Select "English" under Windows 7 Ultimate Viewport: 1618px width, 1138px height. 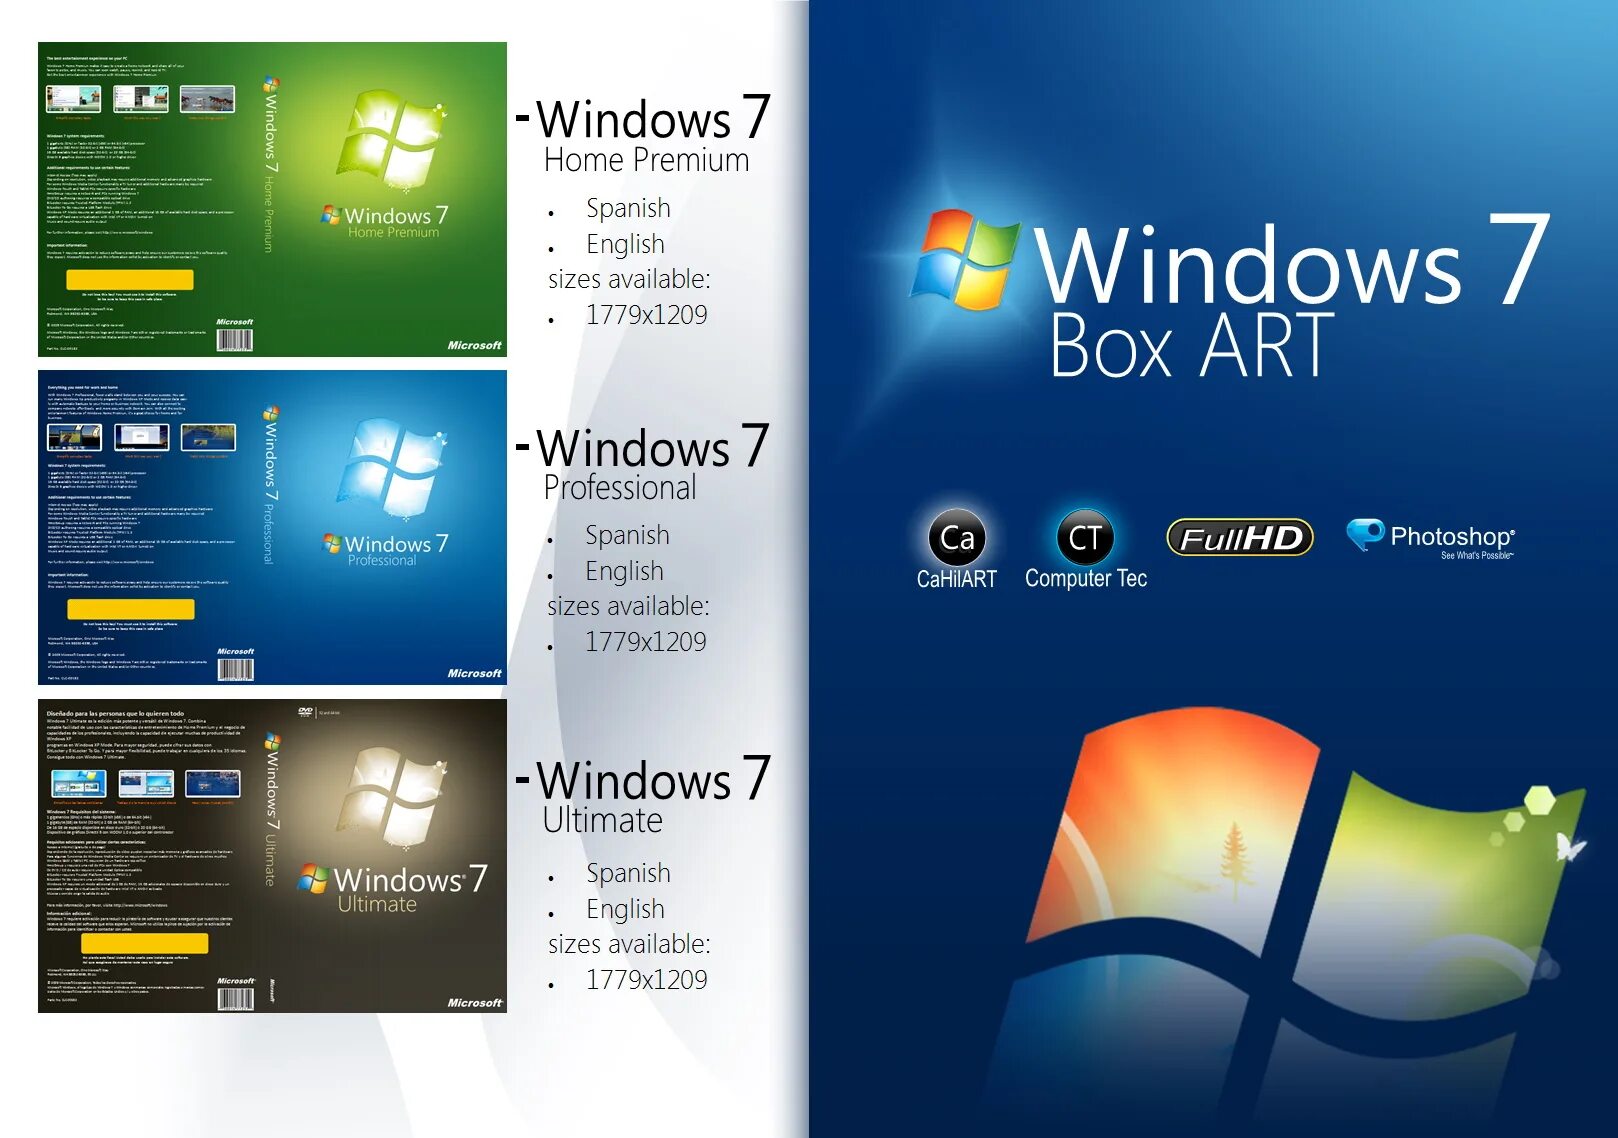coord(625,909)
